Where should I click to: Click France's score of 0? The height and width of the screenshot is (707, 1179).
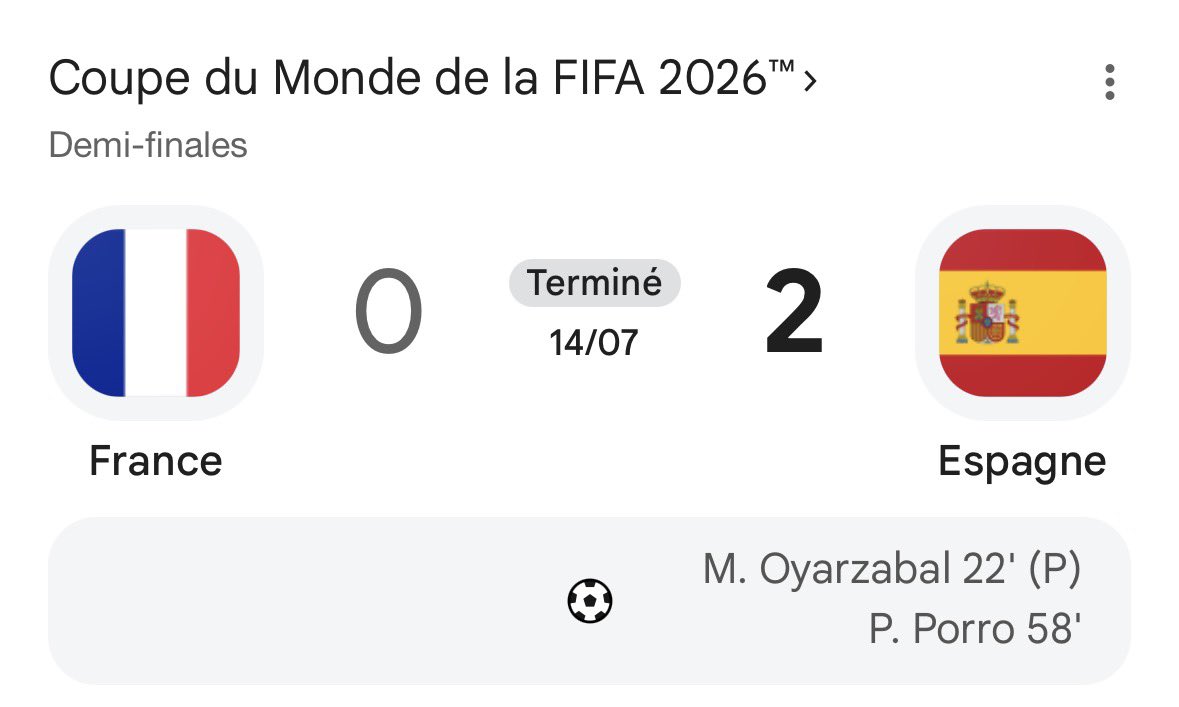click(x=388, y=311)
